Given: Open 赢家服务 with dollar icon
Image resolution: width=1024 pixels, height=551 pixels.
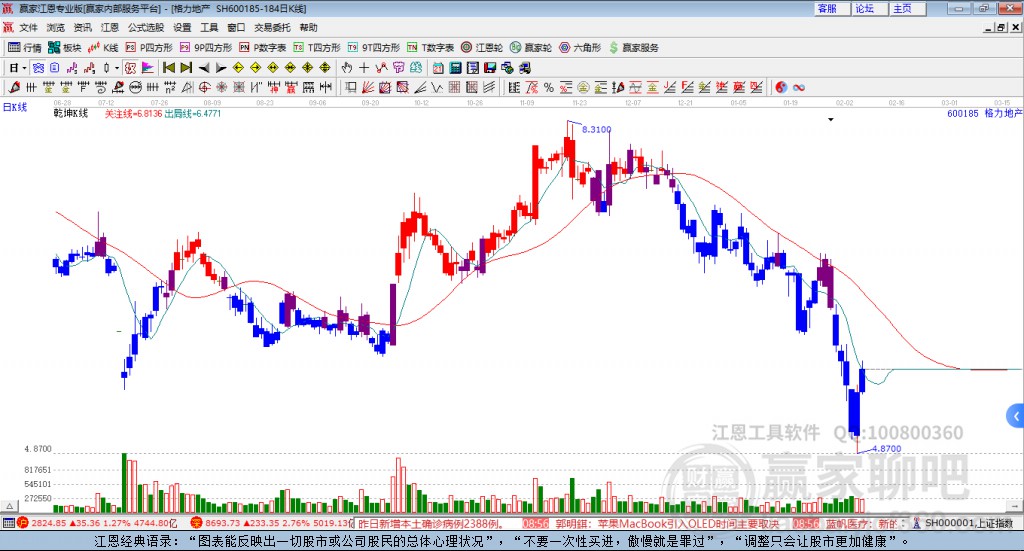Looking at the screenshot, I should click(633, 48).
